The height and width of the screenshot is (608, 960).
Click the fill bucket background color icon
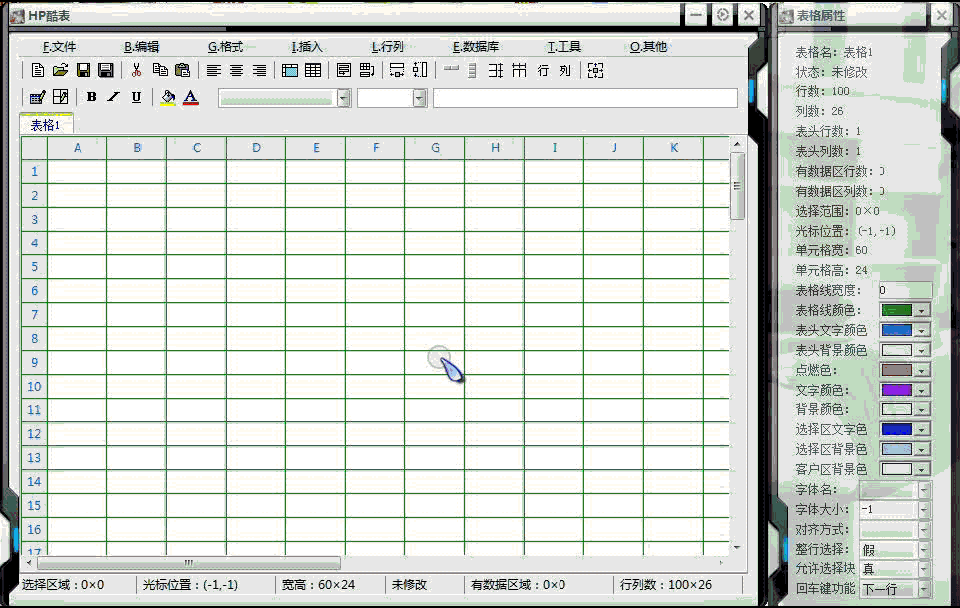coord(168,97)
